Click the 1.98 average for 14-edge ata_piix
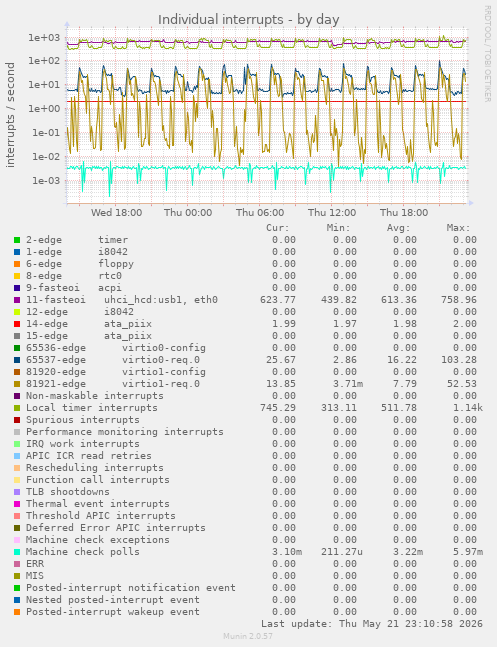Screen dimensions: 497x647 pos(405,324)
